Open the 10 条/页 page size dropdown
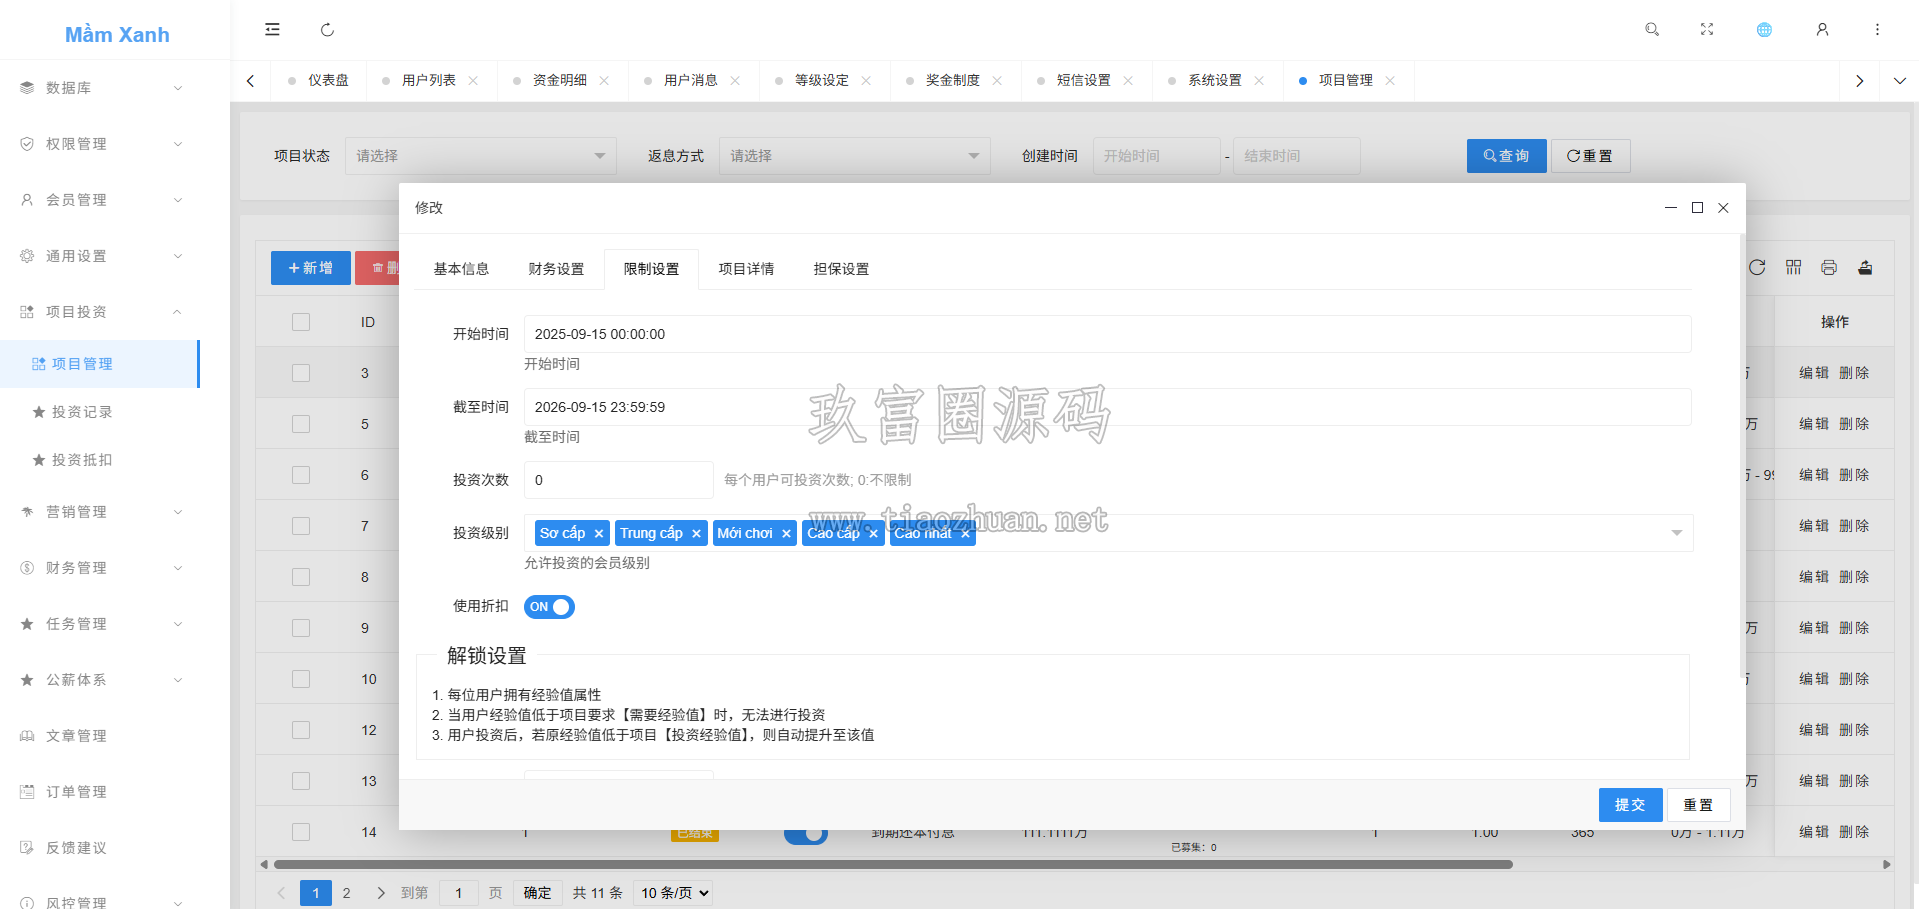 675,893
